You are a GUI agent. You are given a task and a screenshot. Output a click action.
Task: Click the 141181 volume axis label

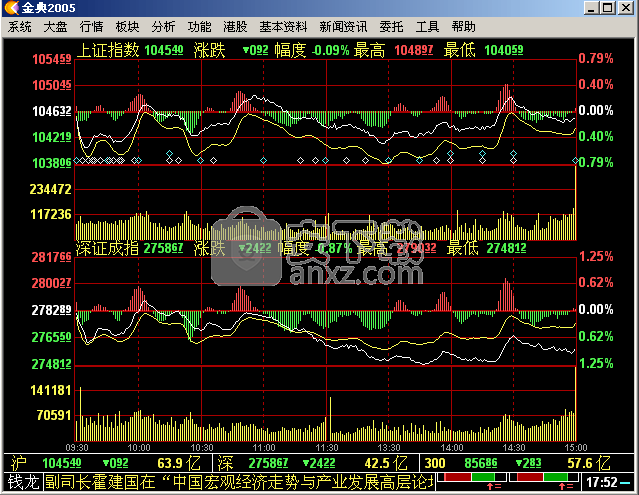click(x=51, y=391)
